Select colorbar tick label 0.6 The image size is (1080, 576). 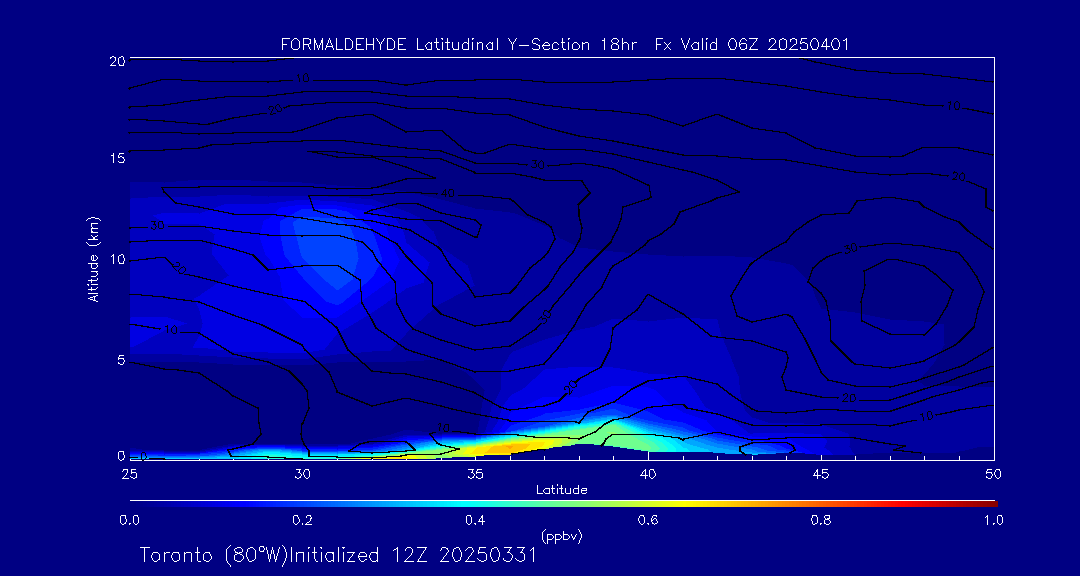[x=648, y=520]
